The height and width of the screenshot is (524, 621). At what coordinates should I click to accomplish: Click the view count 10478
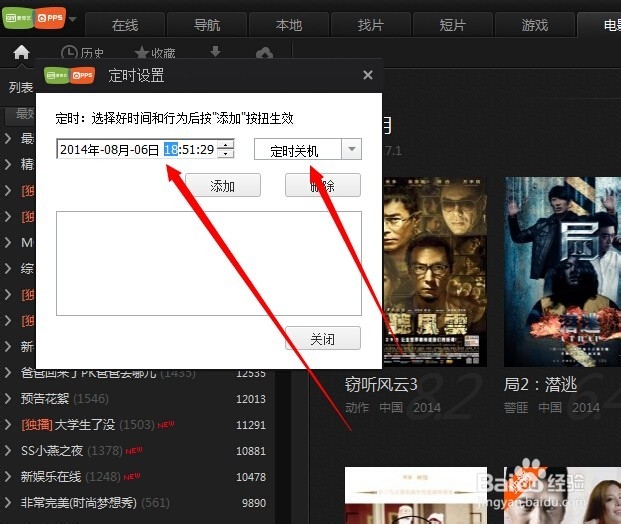point(251,477)
